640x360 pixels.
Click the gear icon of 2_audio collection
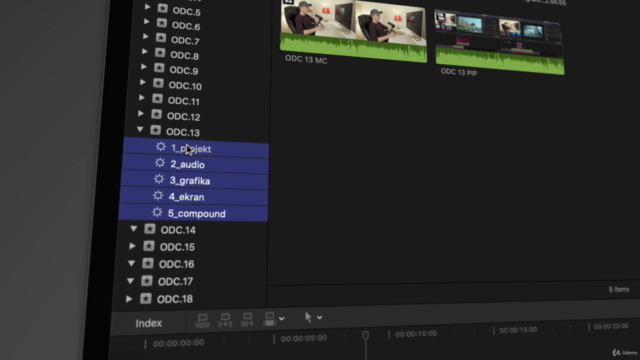tap(160, 163)
